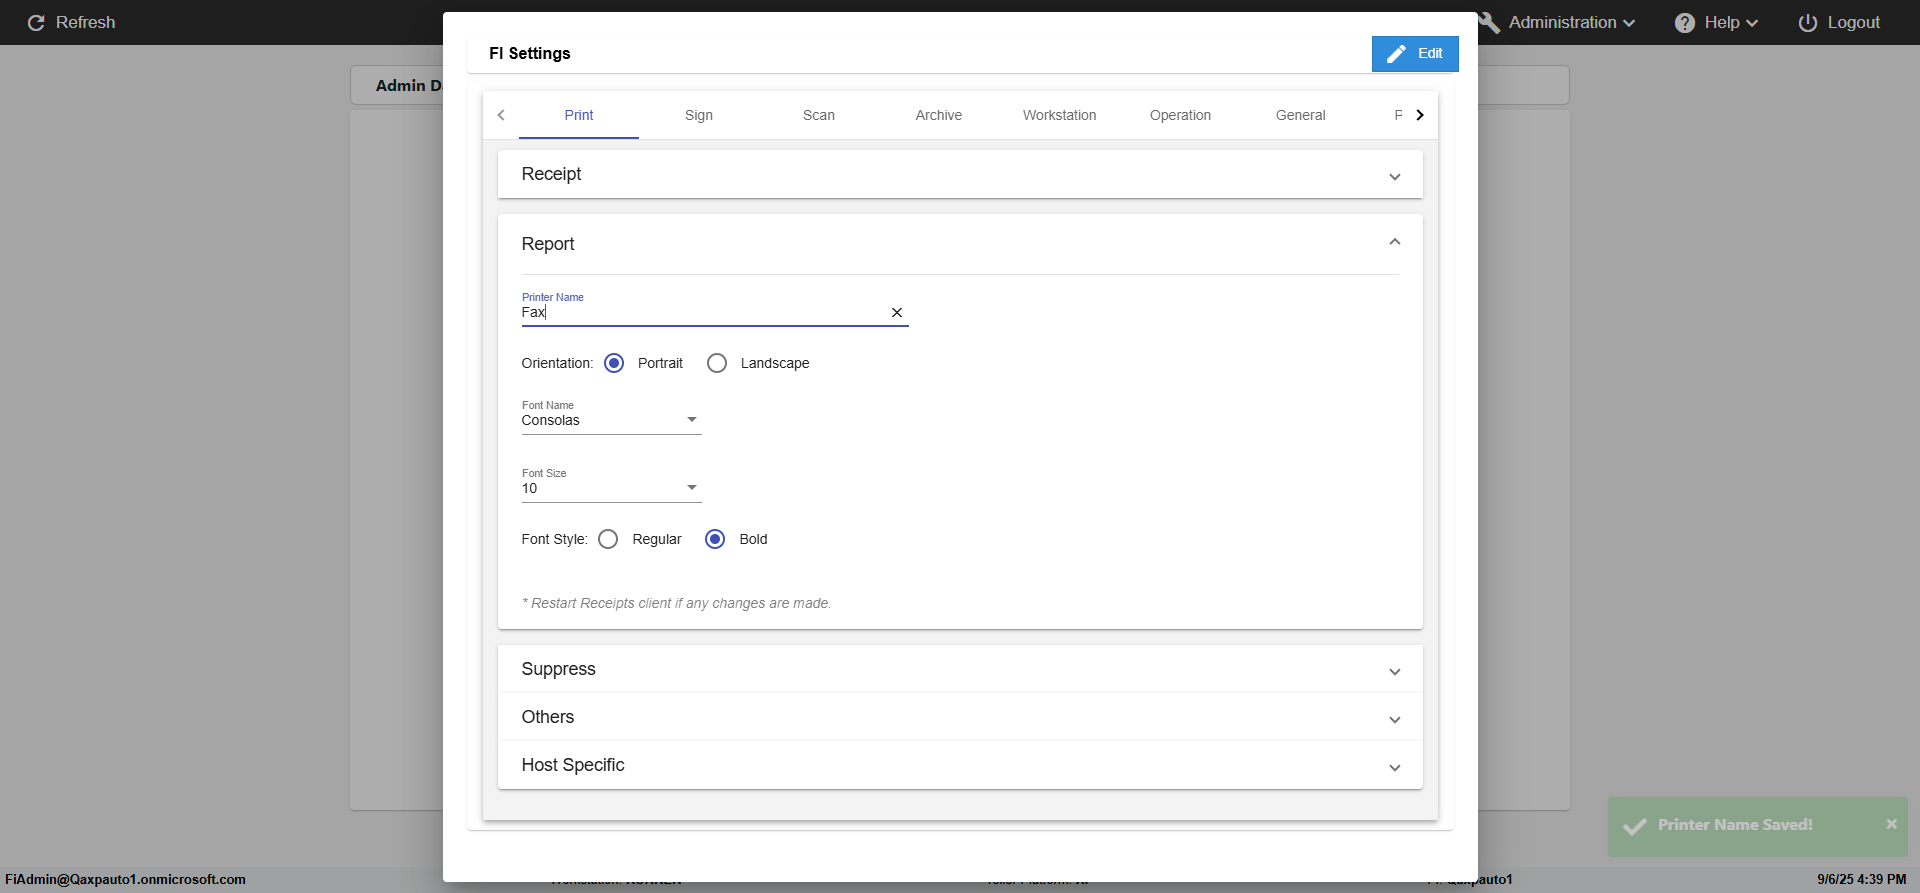This screenshot has width=1920, height=893.
Task: Open the Font Name dropdown
Action: [x=611, y=420]
